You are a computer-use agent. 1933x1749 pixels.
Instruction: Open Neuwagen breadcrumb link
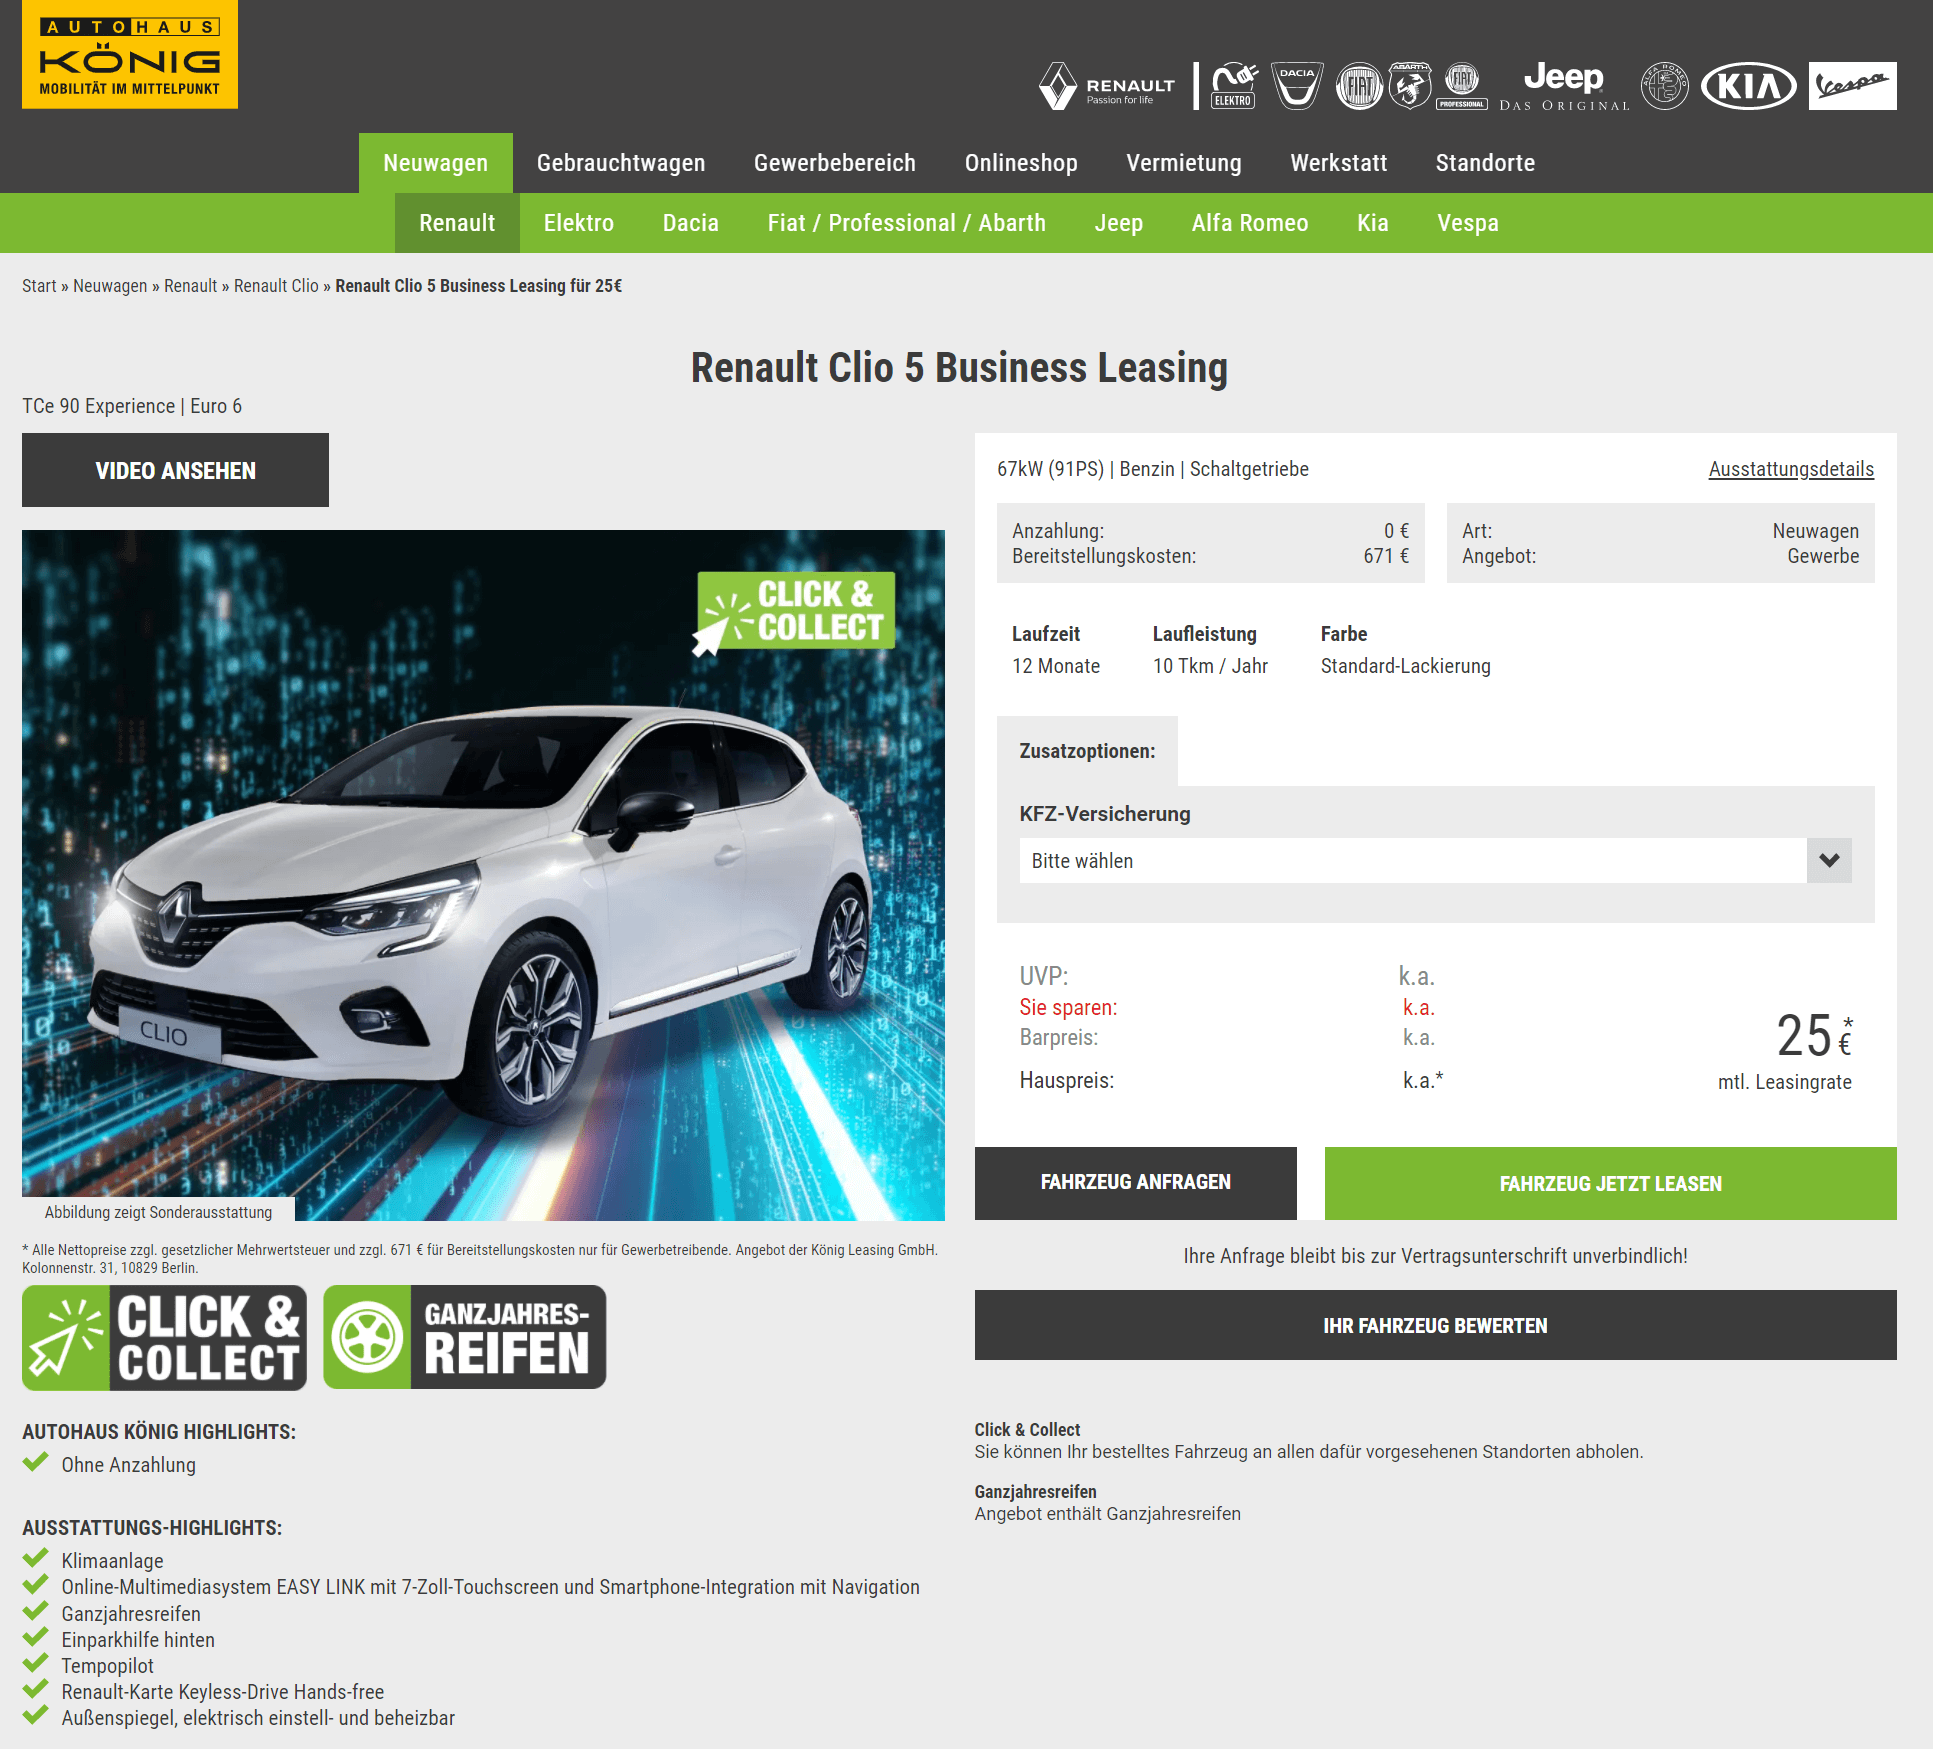(110, 286)
